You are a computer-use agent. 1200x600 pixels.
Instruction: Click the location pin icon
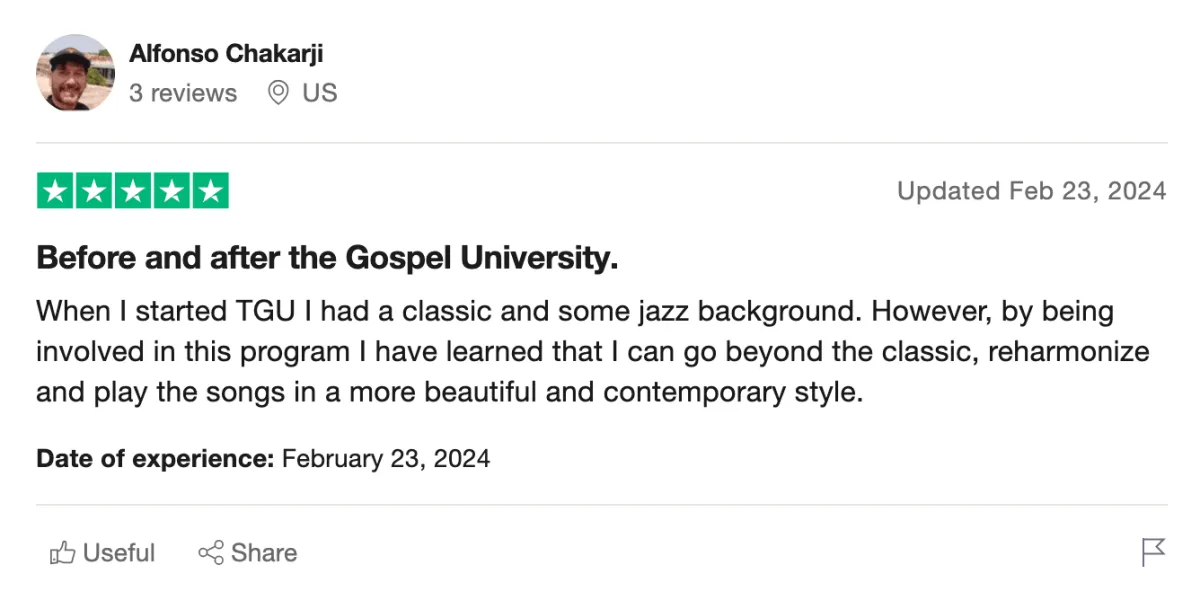pyautogui.click(x=279, y=93)
